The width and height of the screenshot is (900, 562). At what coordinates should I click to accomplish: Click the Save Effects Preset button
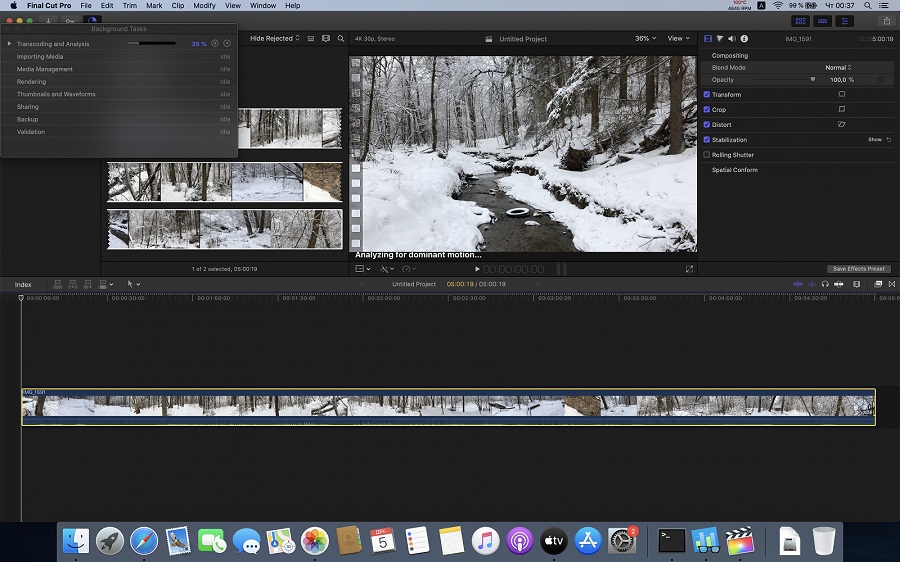pyautogui.click(x=858, y=269)
